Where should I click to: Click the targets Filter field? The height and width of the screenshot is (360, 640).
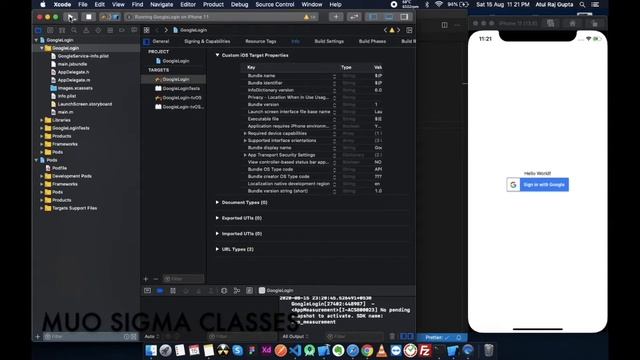[x=183, y=279]
